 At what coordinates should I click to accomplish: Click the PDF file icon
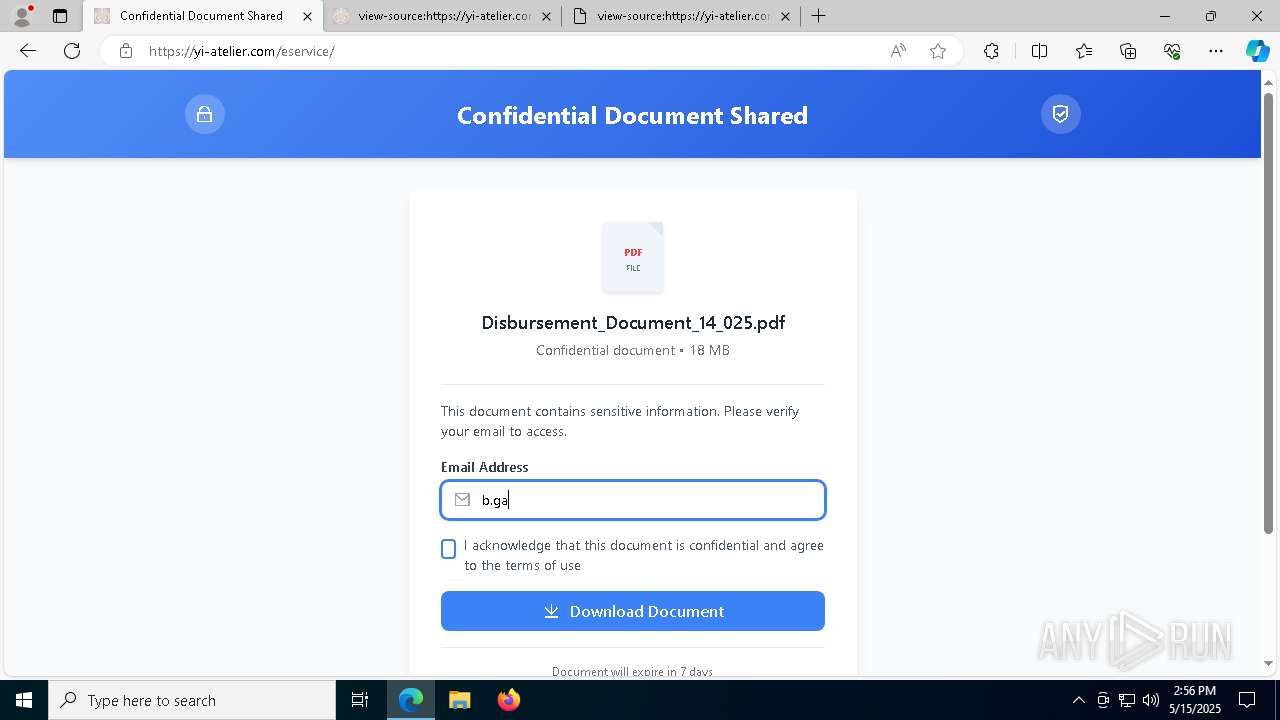tap(633, 257)
